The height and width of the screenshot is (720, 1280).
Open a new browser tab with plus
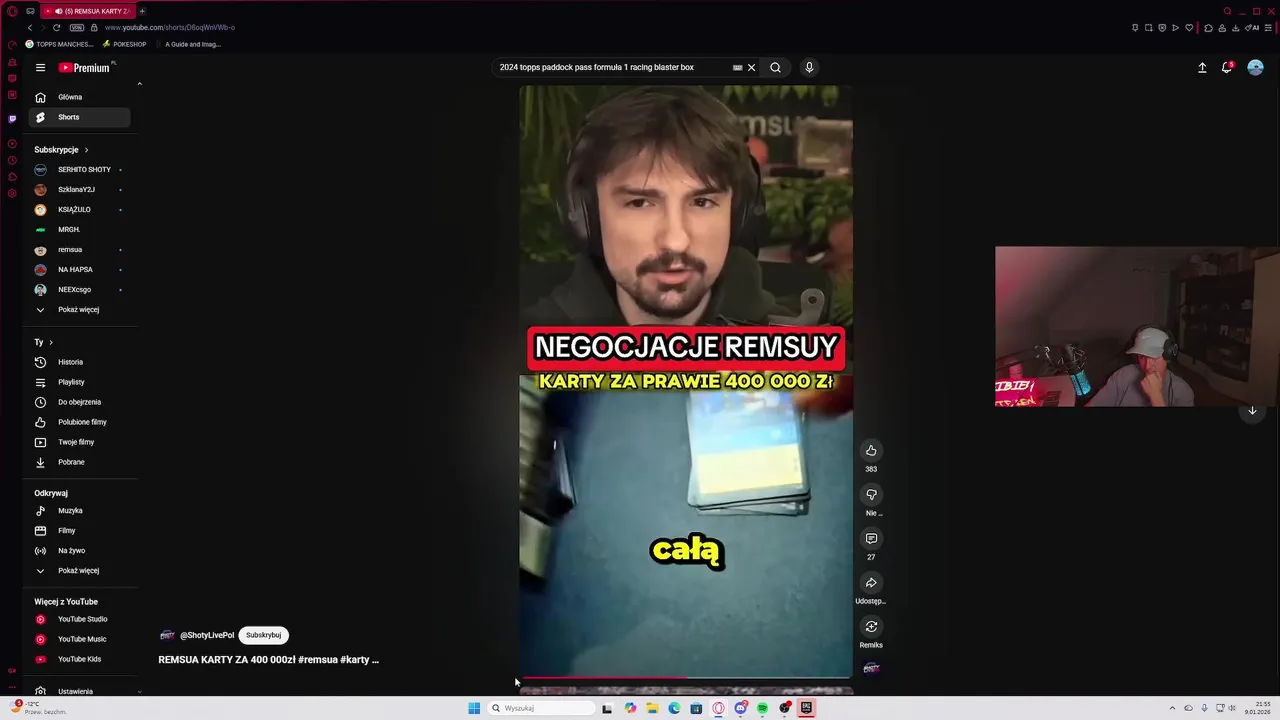[141, 11]
